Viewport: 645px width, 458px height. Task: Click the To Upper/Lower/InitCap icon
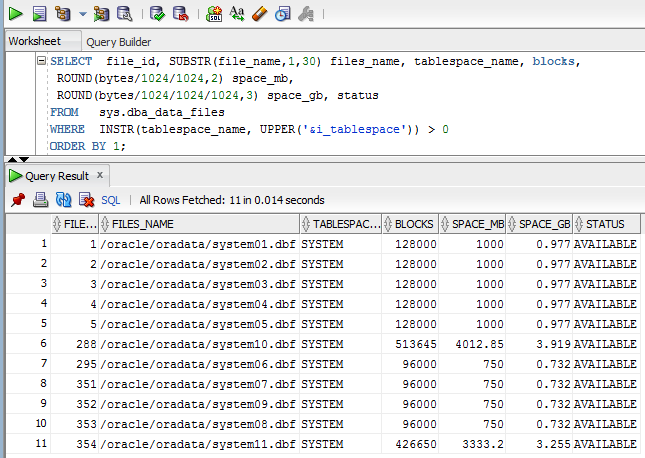click(x=237, y=14)
